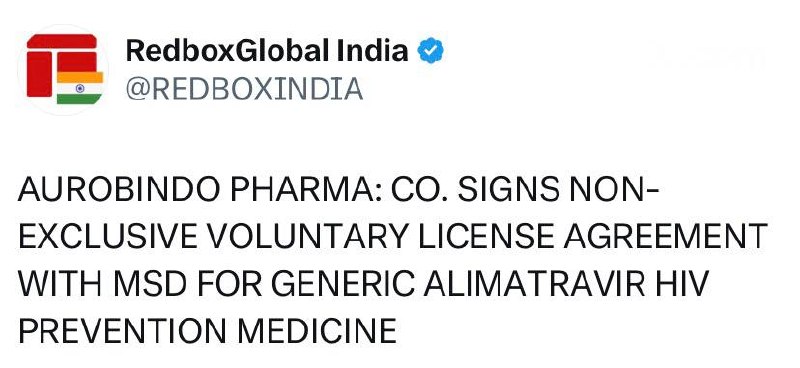The width and height of the screenshot is (800, 368).
Task: Click the word CO. in the tweet
Action: pyautogui.click(x=419, y=191)
